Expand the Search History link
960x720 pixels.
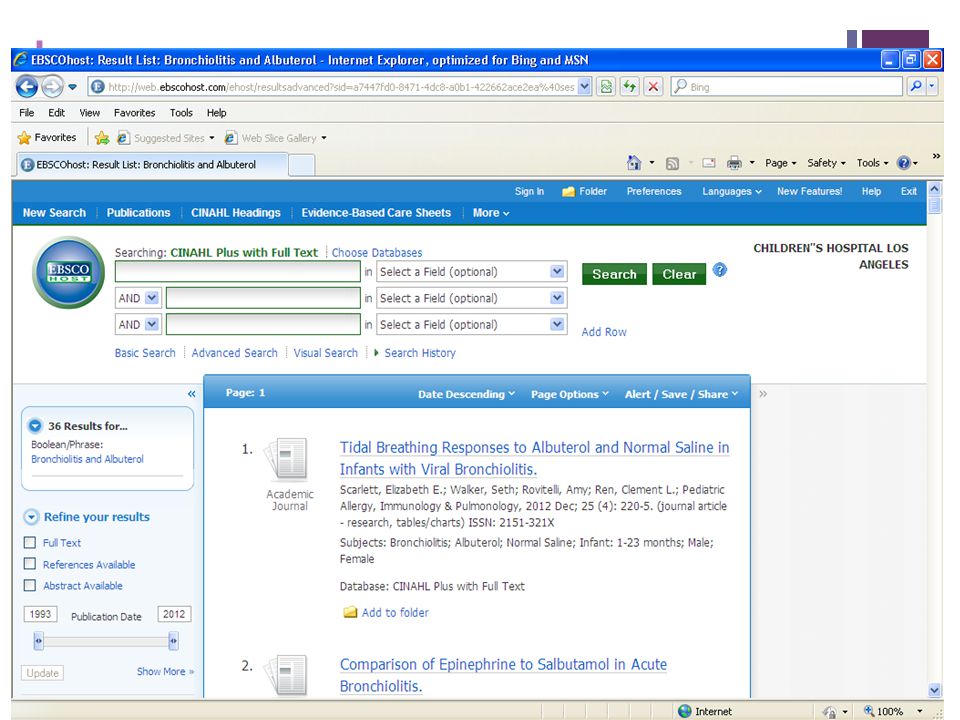(x=414, y=353)
